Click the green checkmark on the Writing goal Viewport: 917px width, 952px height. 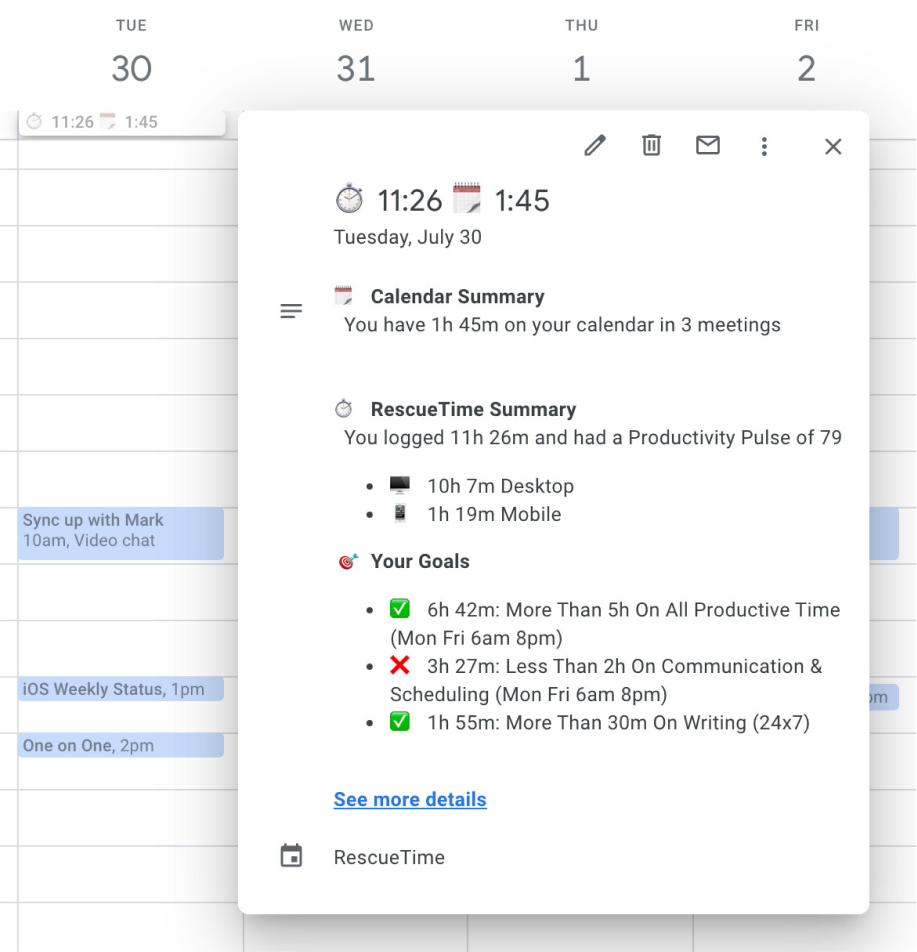click(x=399, y=722)
